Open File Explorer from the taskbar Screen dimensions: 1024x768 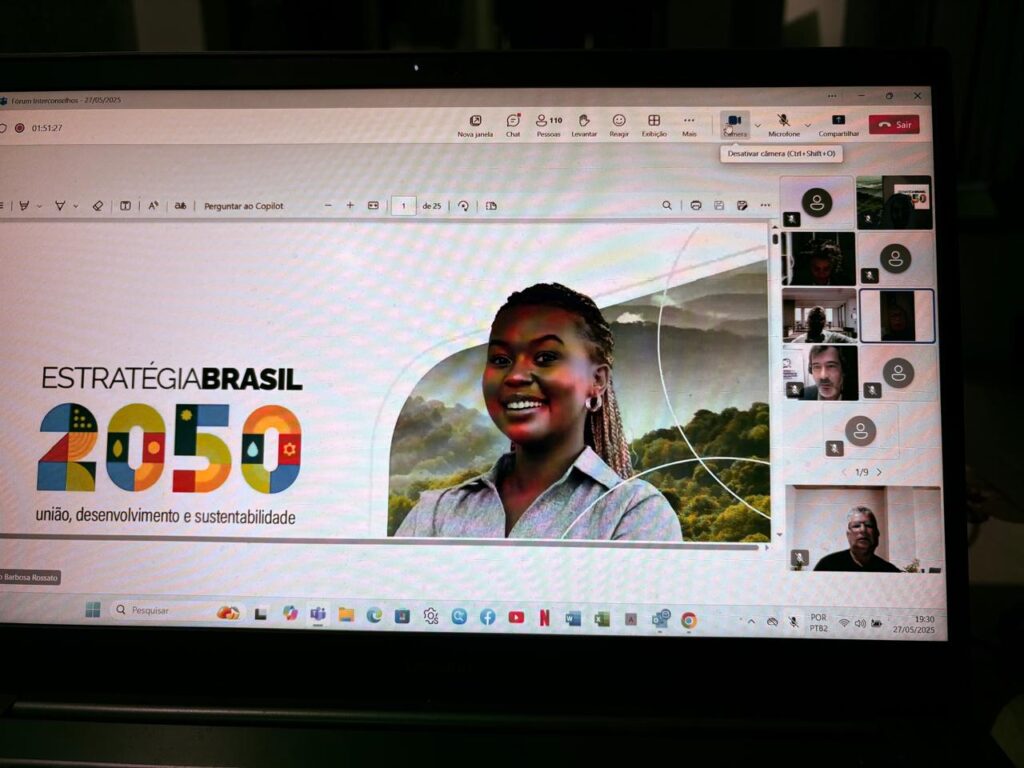tap(346, 614)
